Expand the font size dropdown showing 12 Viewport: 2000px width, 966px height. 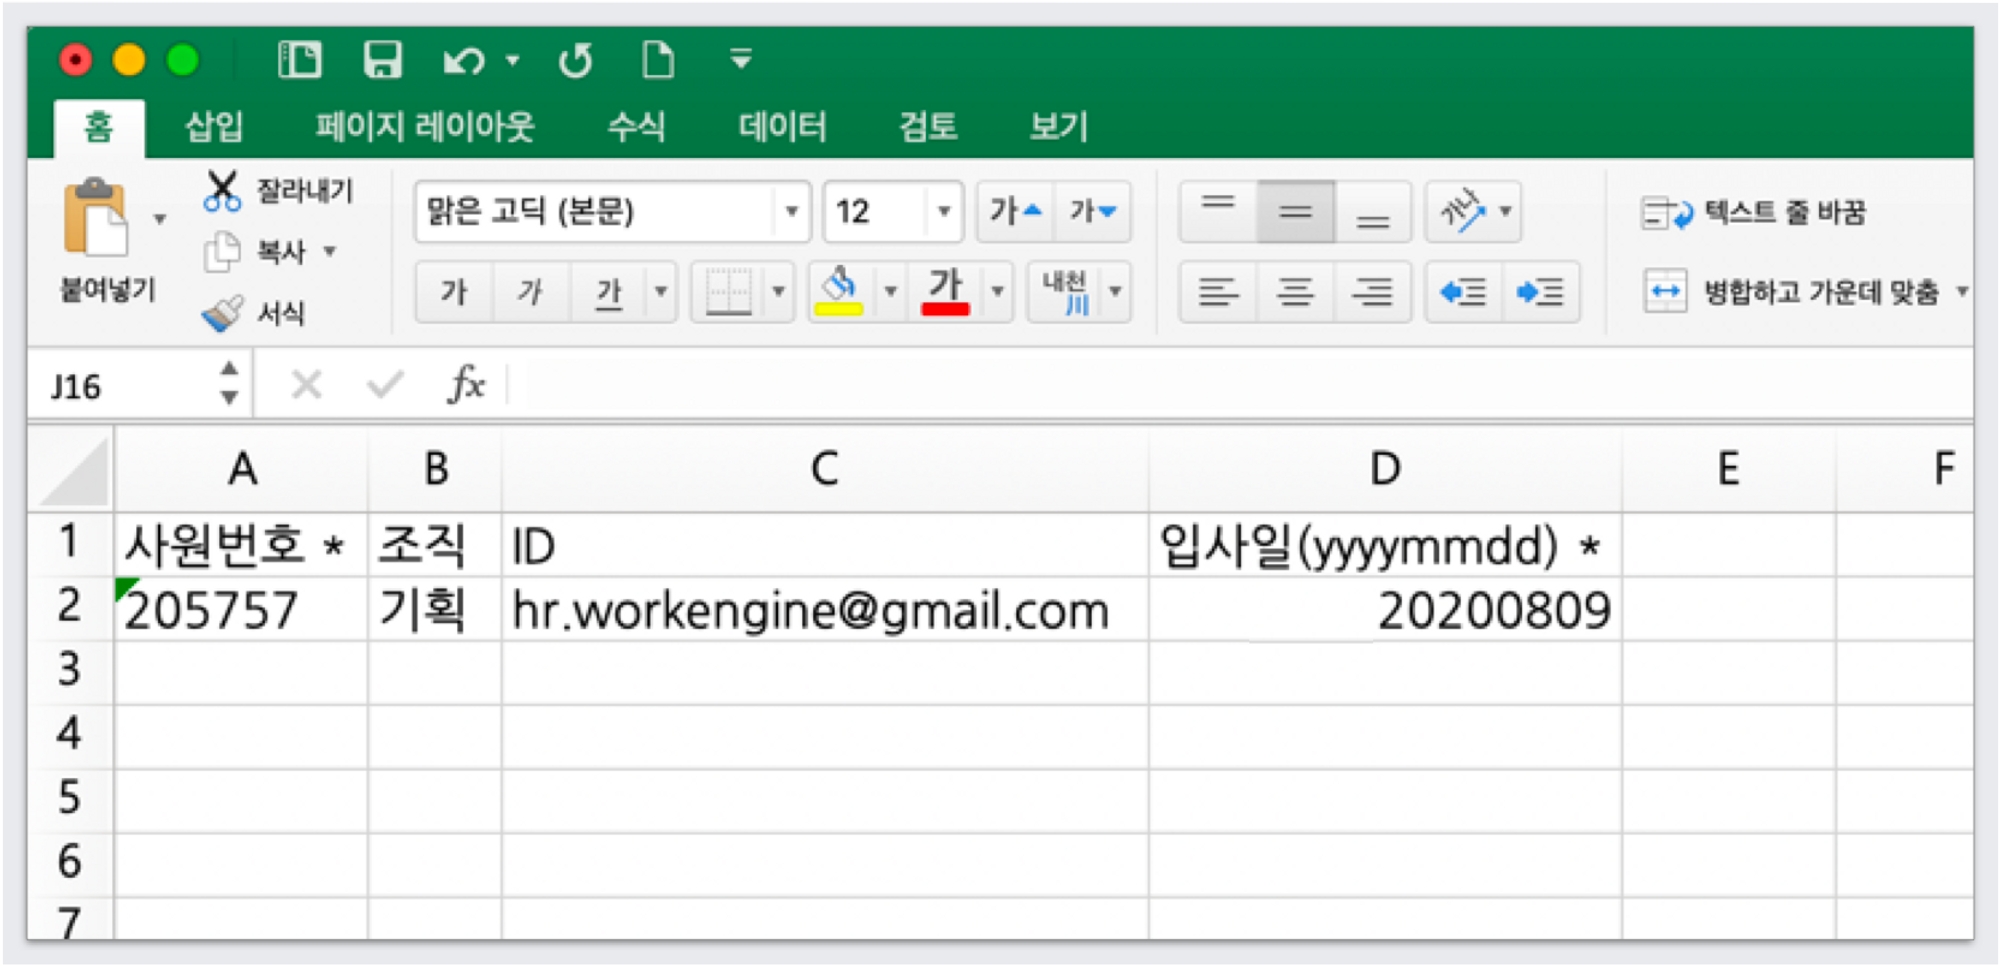click(943, 212)
